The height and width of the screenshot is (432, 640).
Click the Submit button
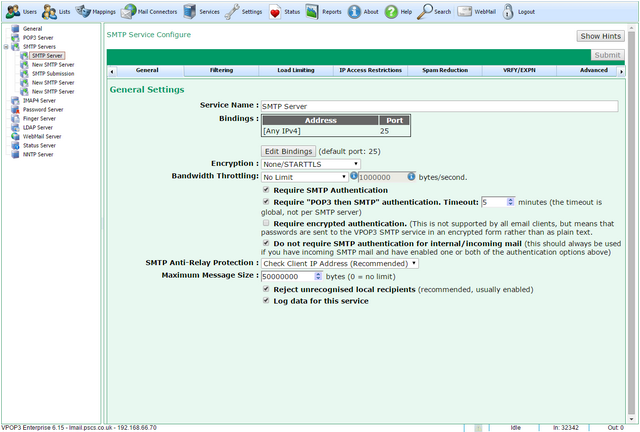click(x=607, y=55)
